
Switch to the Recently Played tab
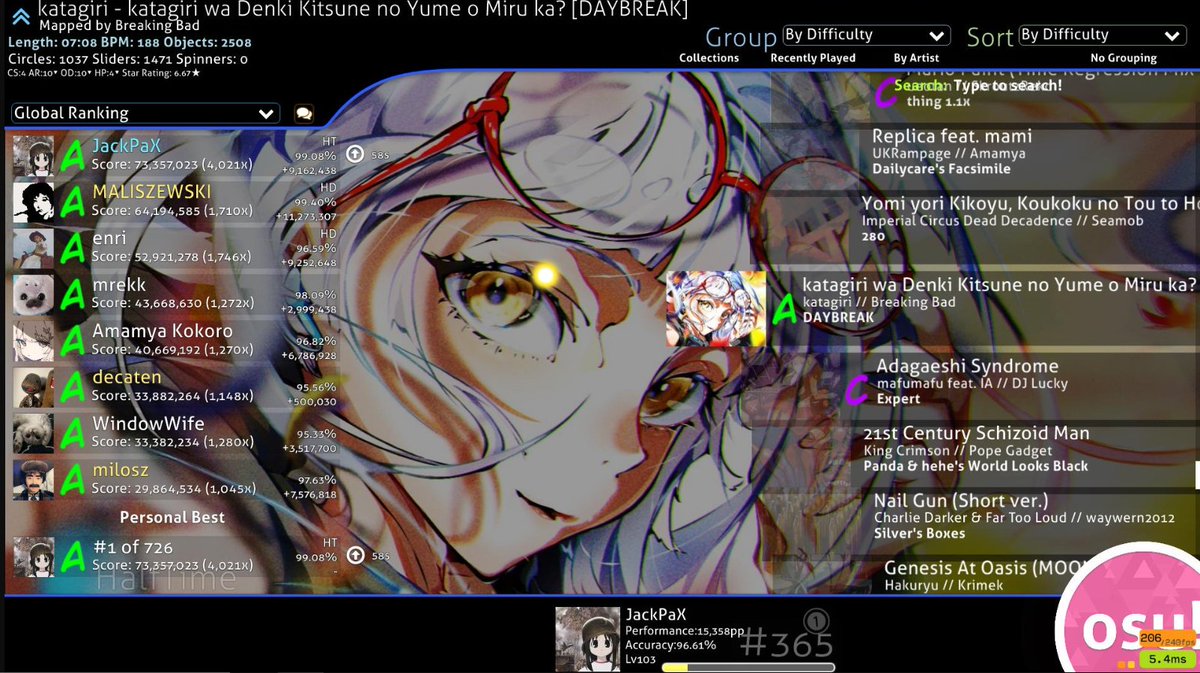[x=813, y=59]
